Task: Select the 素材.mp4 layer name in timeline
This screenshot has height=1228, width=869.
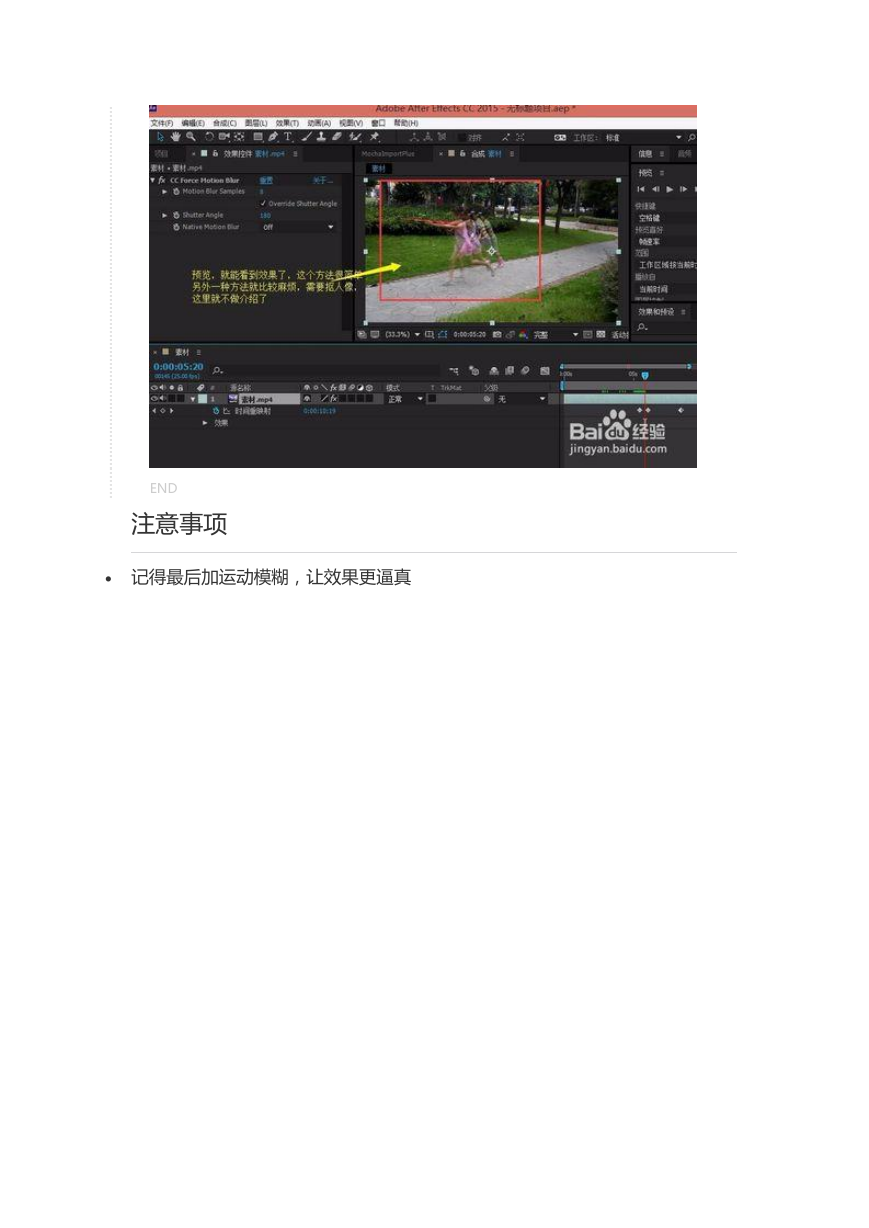Action: click(269, 399)
